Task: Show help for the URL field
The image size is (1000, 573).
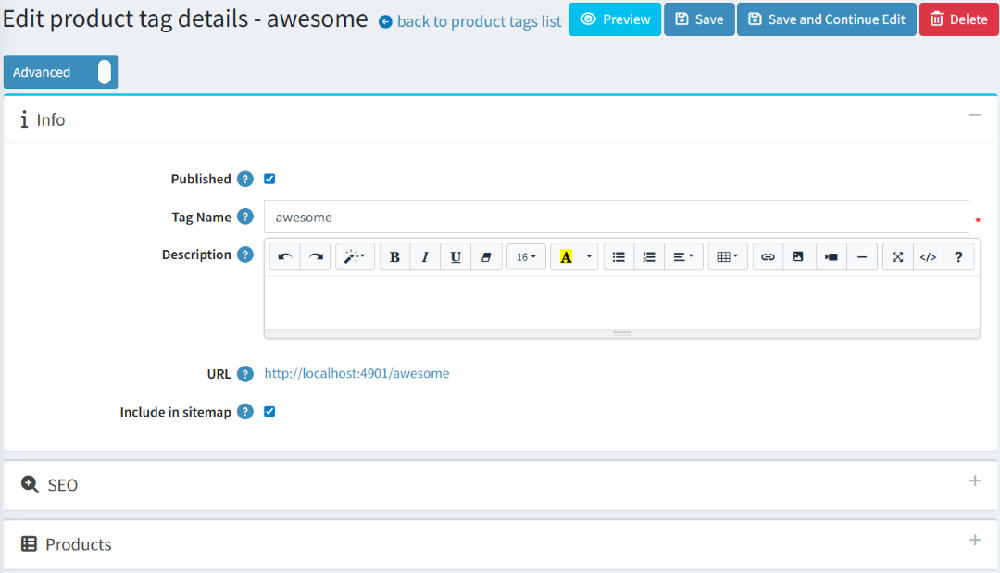Action: pos(246,374)
